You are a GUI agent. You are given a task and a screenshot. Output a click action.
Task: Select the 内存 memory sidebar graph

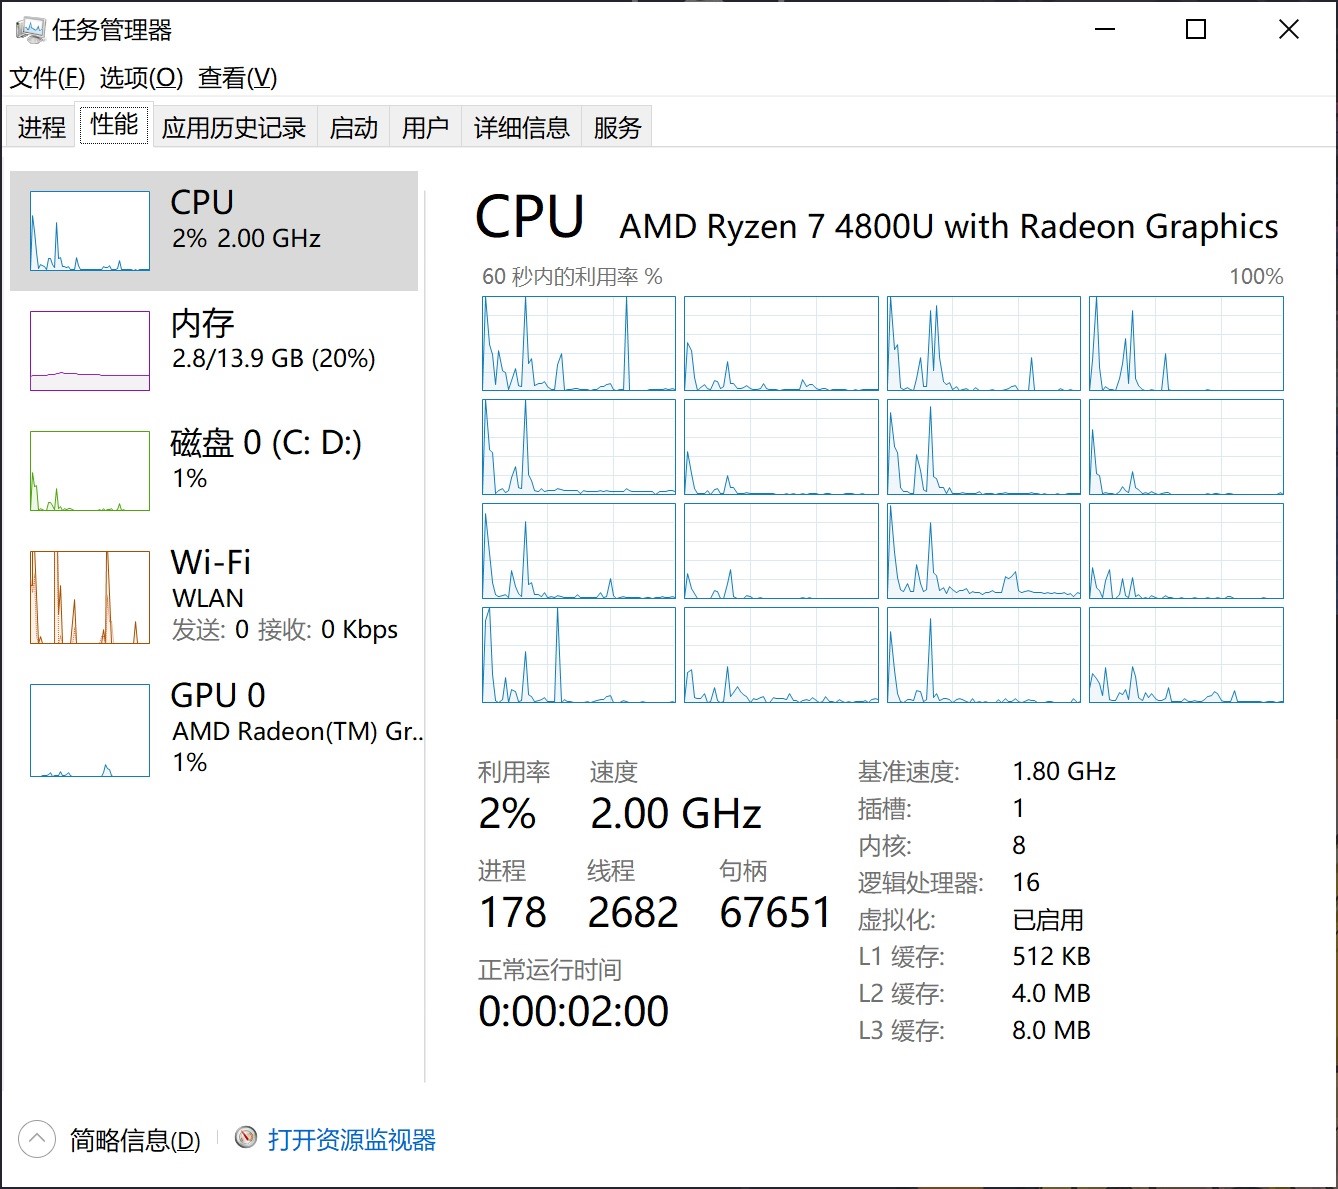(90, 351)
